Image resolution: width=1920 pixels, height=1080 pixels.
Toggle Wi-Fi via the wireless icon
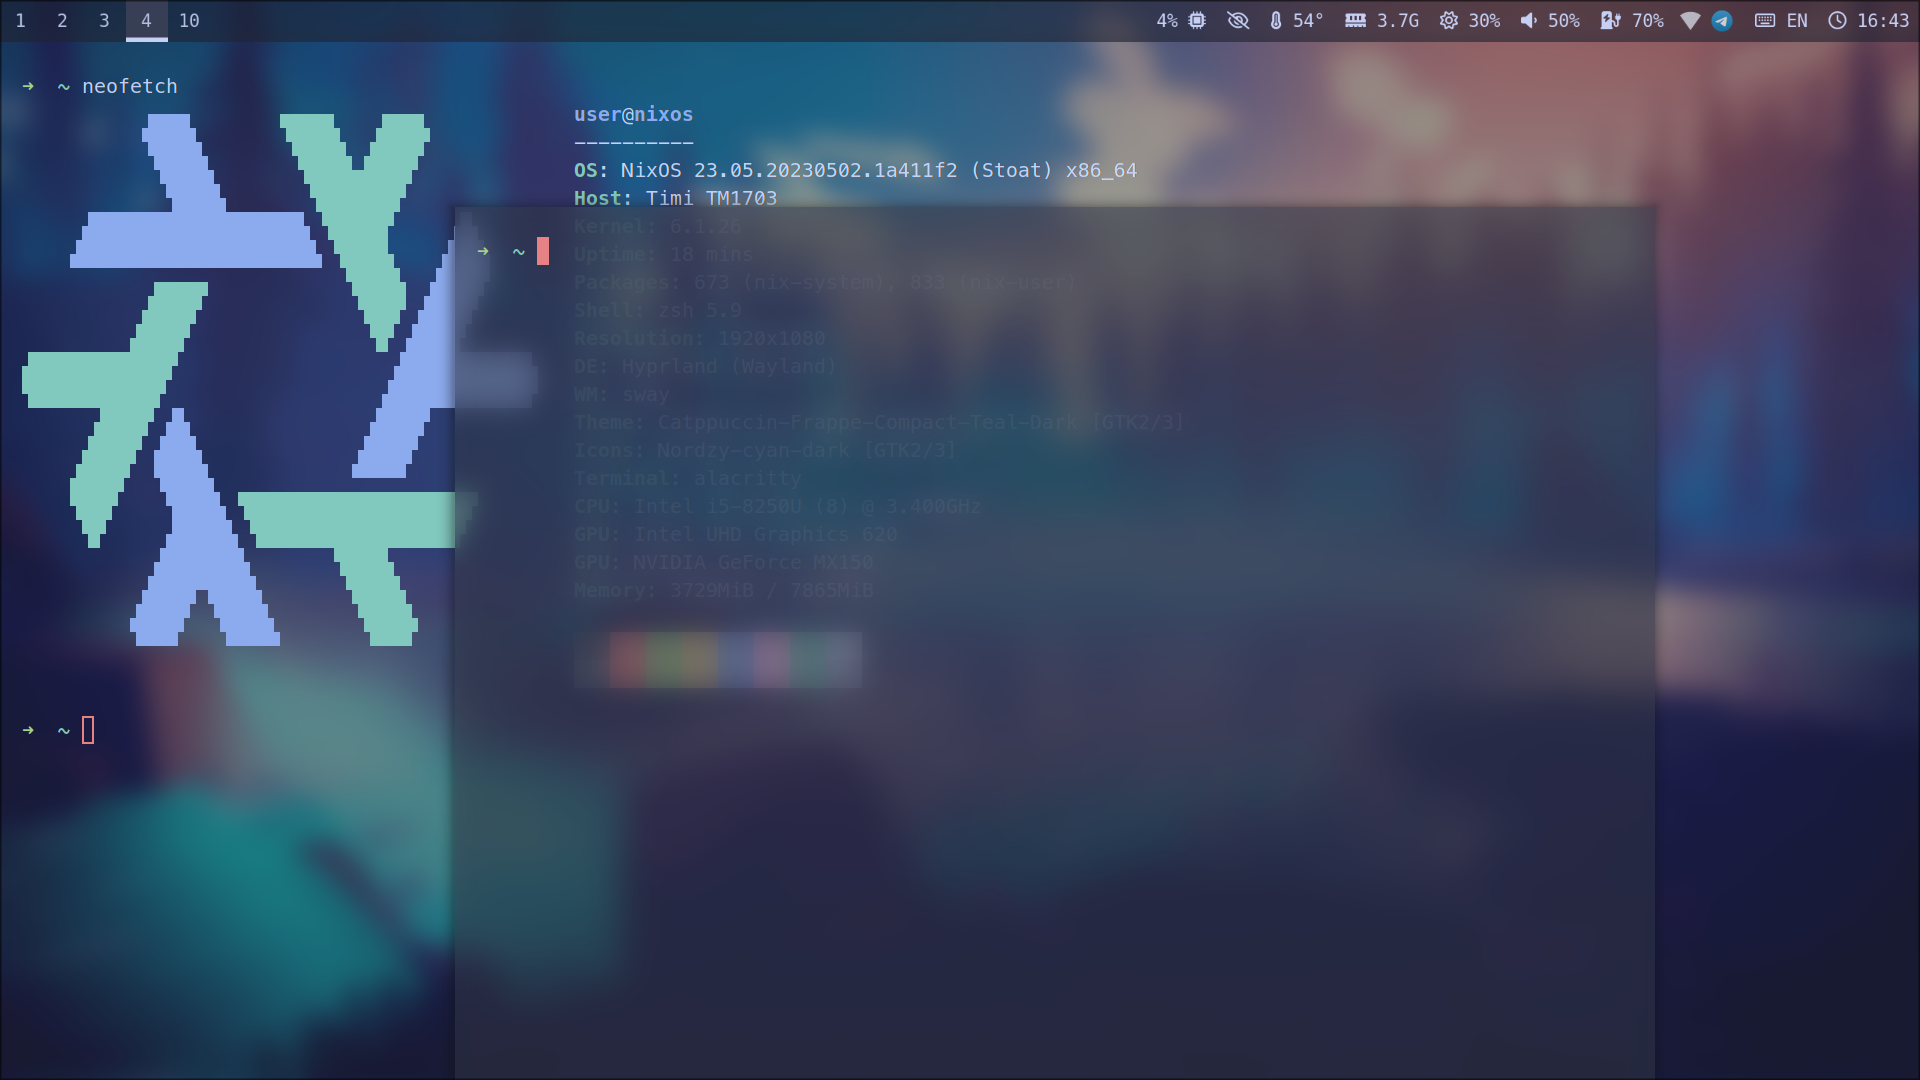[x=1690, y=20]
